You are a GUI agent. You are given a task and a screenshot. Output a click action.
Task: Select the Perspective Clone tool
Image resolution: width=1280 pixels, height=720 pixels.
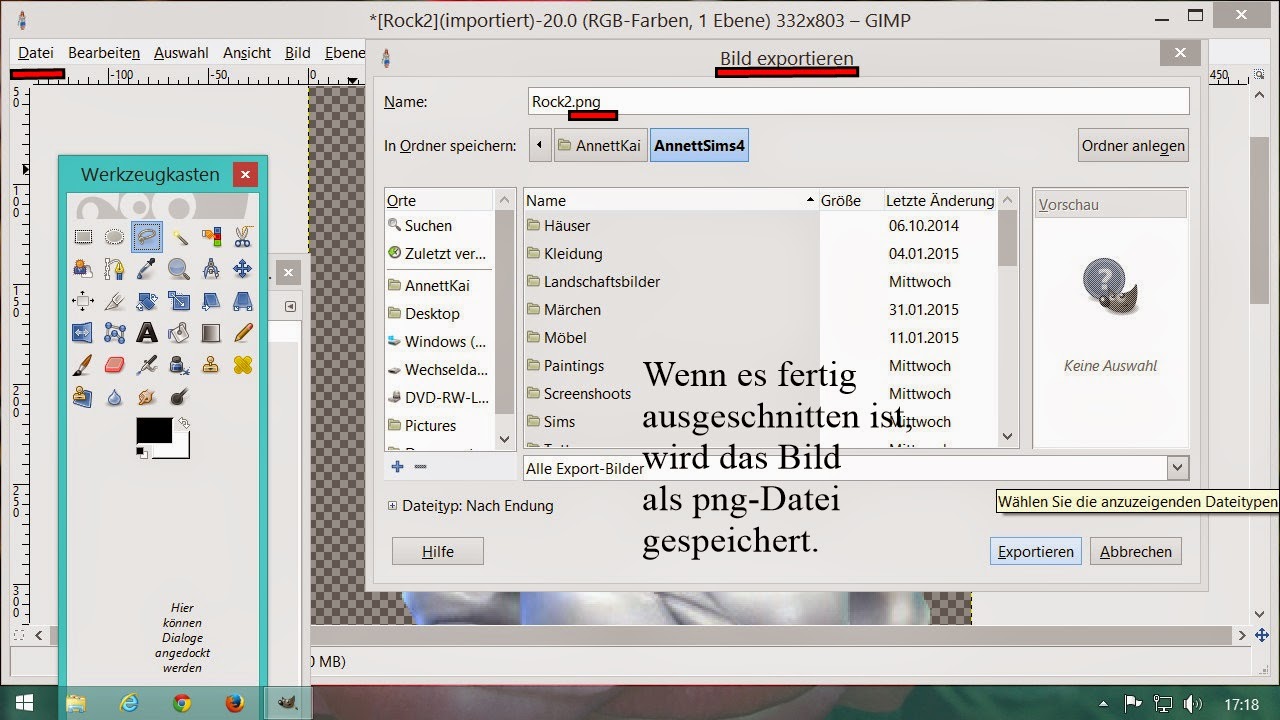click(x=83, y=397)
